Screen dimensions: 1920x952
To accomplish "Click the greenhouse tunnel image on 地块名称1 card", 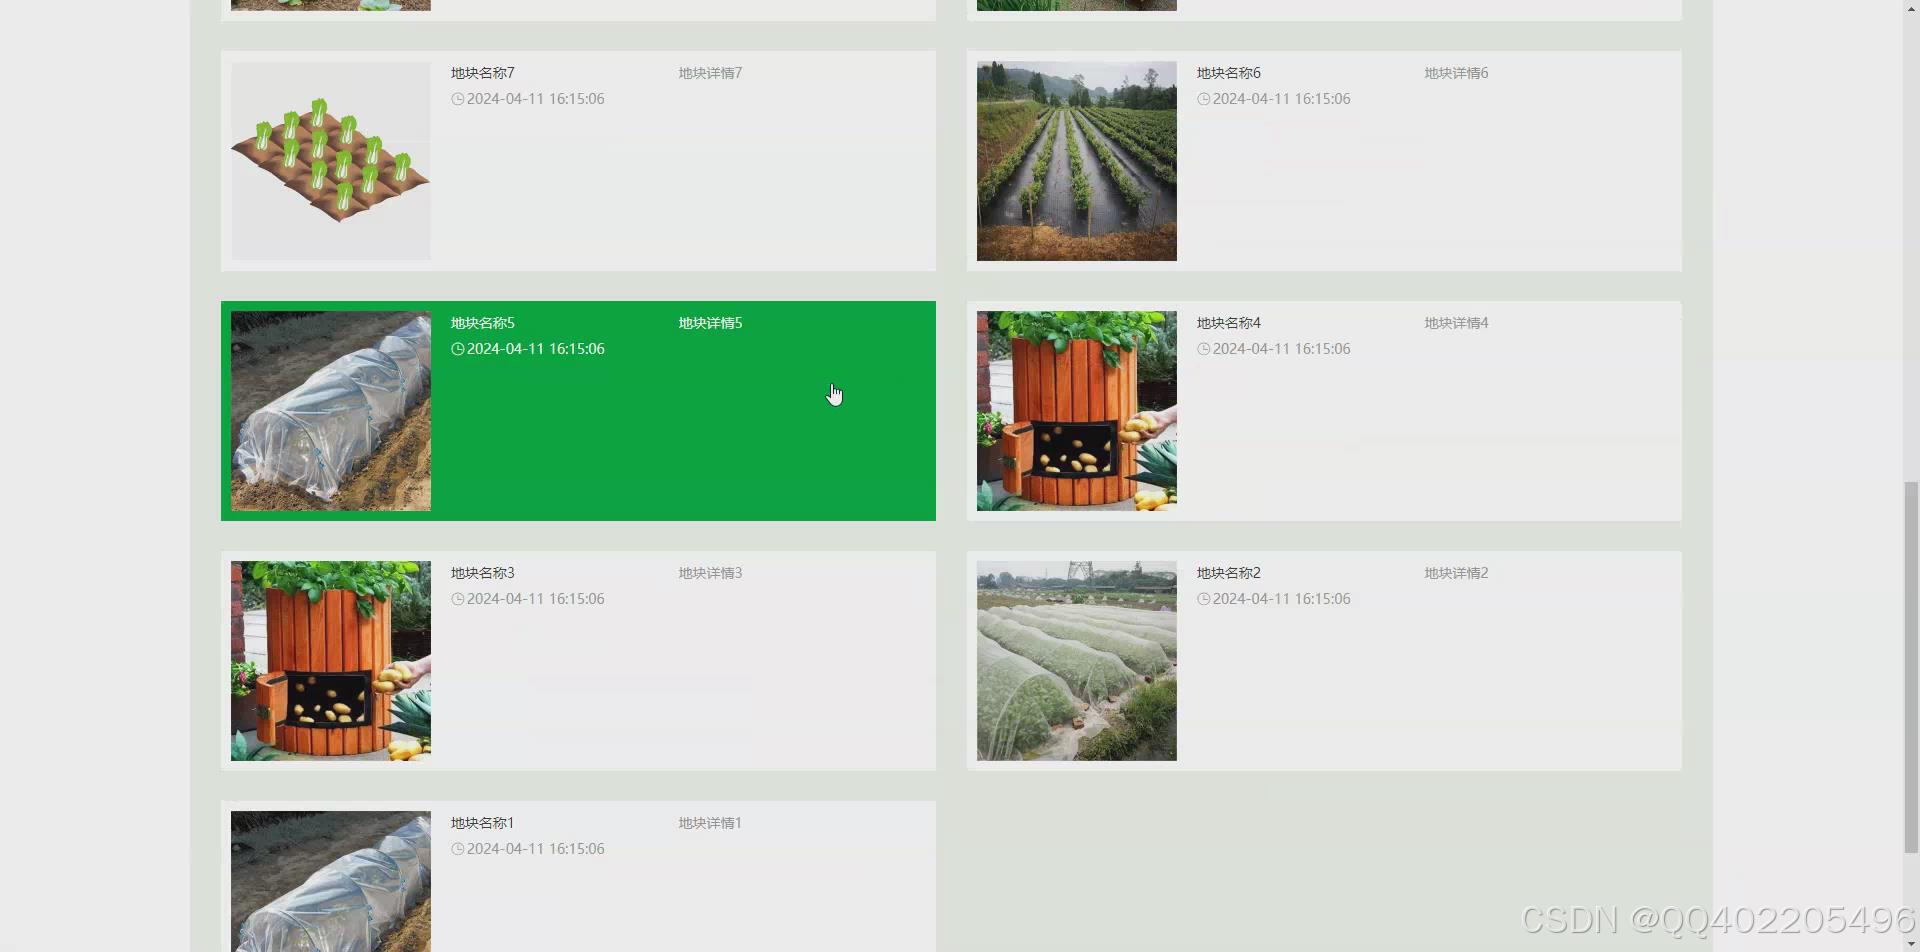I will pos(330,880).
